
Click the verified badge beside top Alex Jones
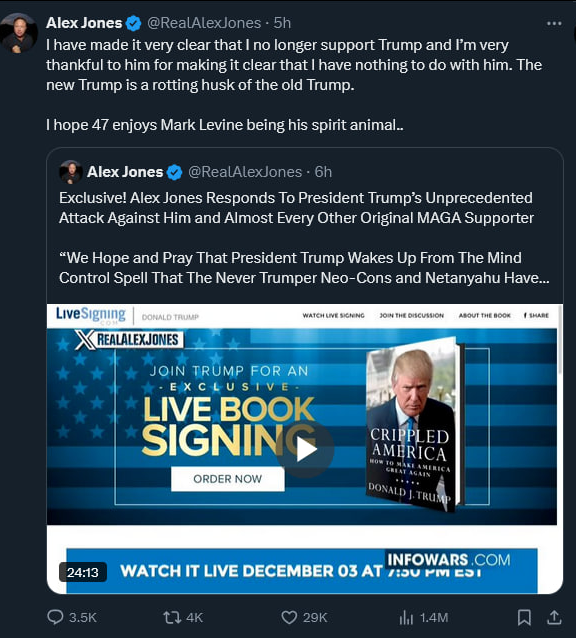pos(133,23)
